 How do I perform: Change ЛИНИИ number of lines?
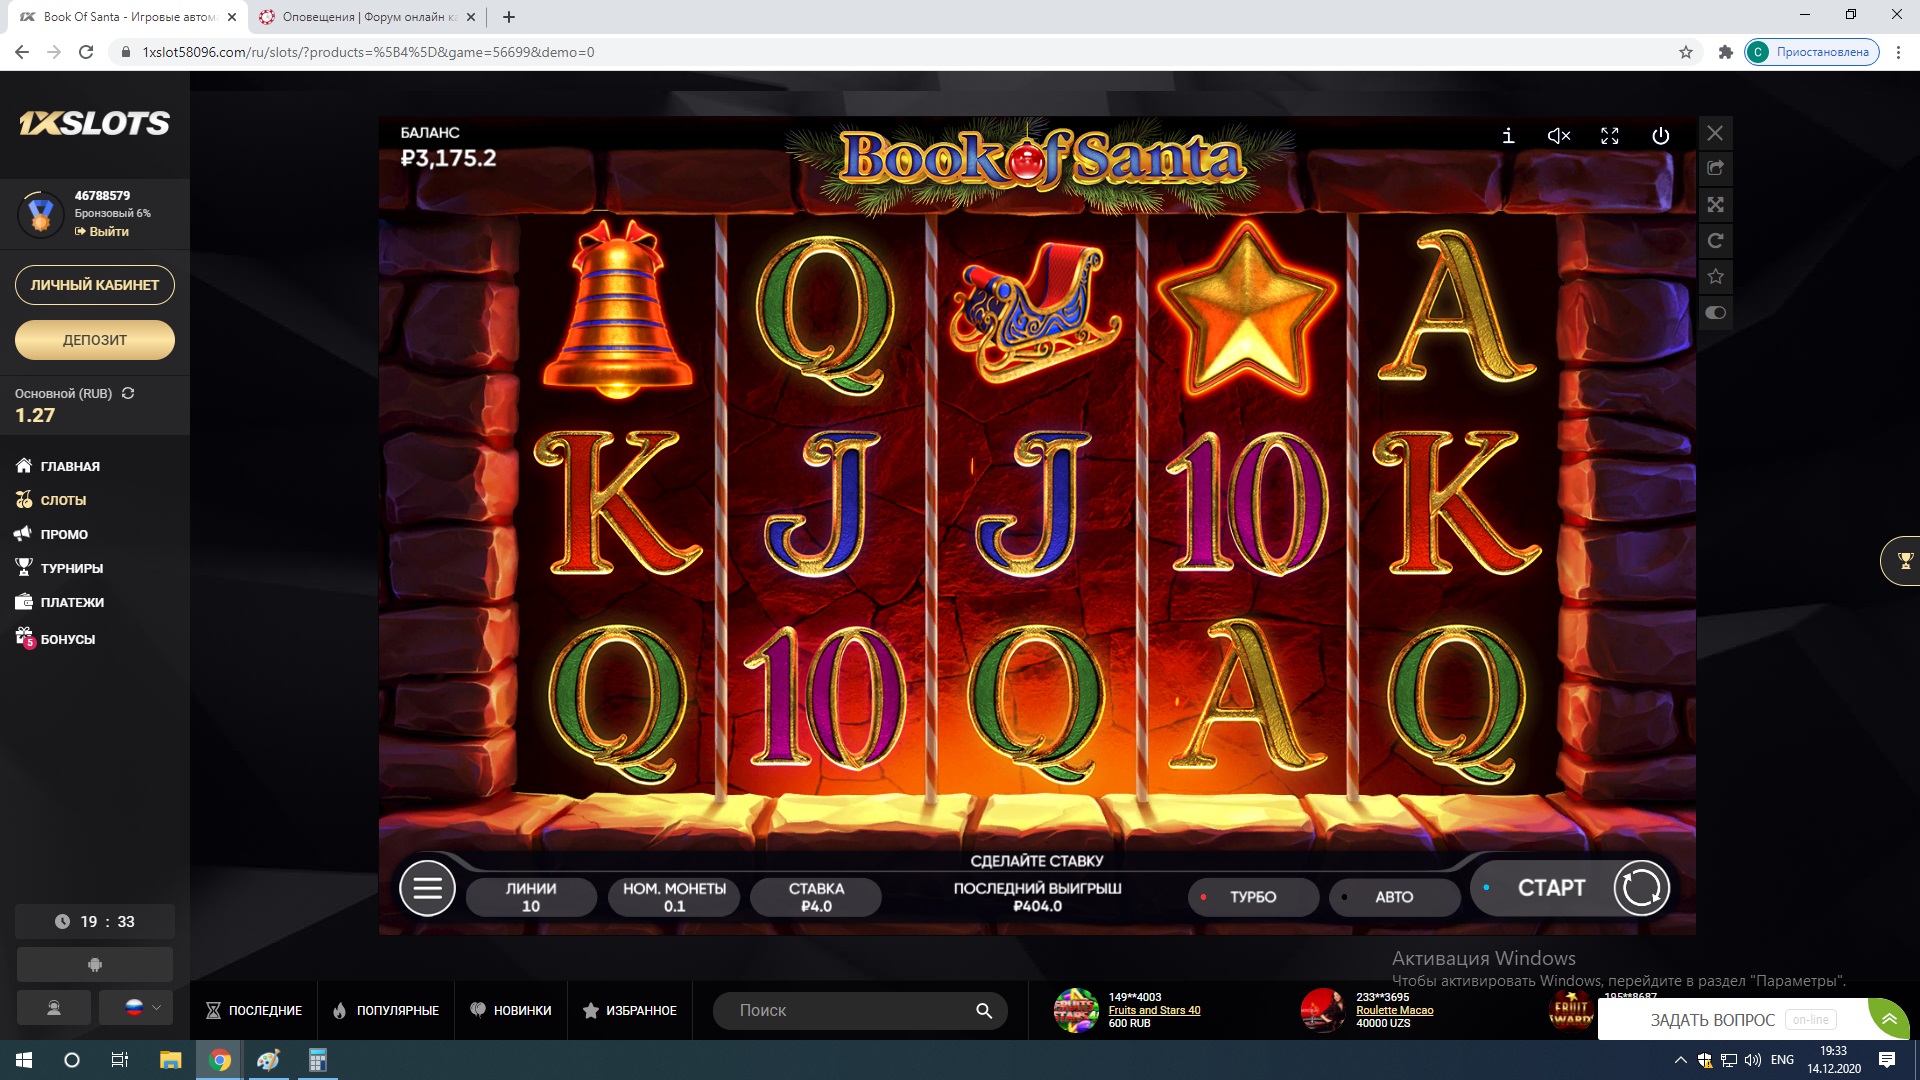[531, 897]
